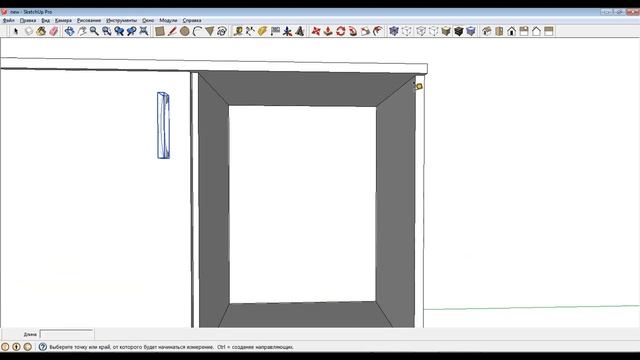Toggle X-Ray face style
The image size is (640, 360).
(x=394, y=31)
